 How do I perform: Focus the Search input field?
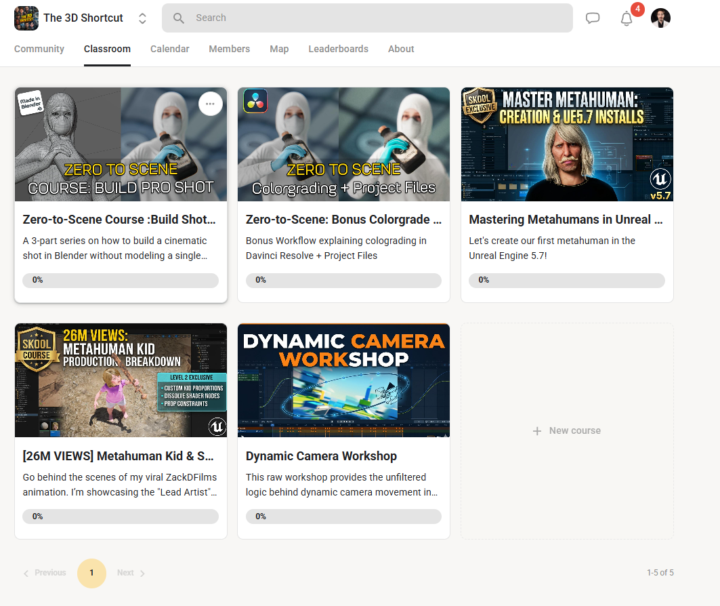coord(367,18)
